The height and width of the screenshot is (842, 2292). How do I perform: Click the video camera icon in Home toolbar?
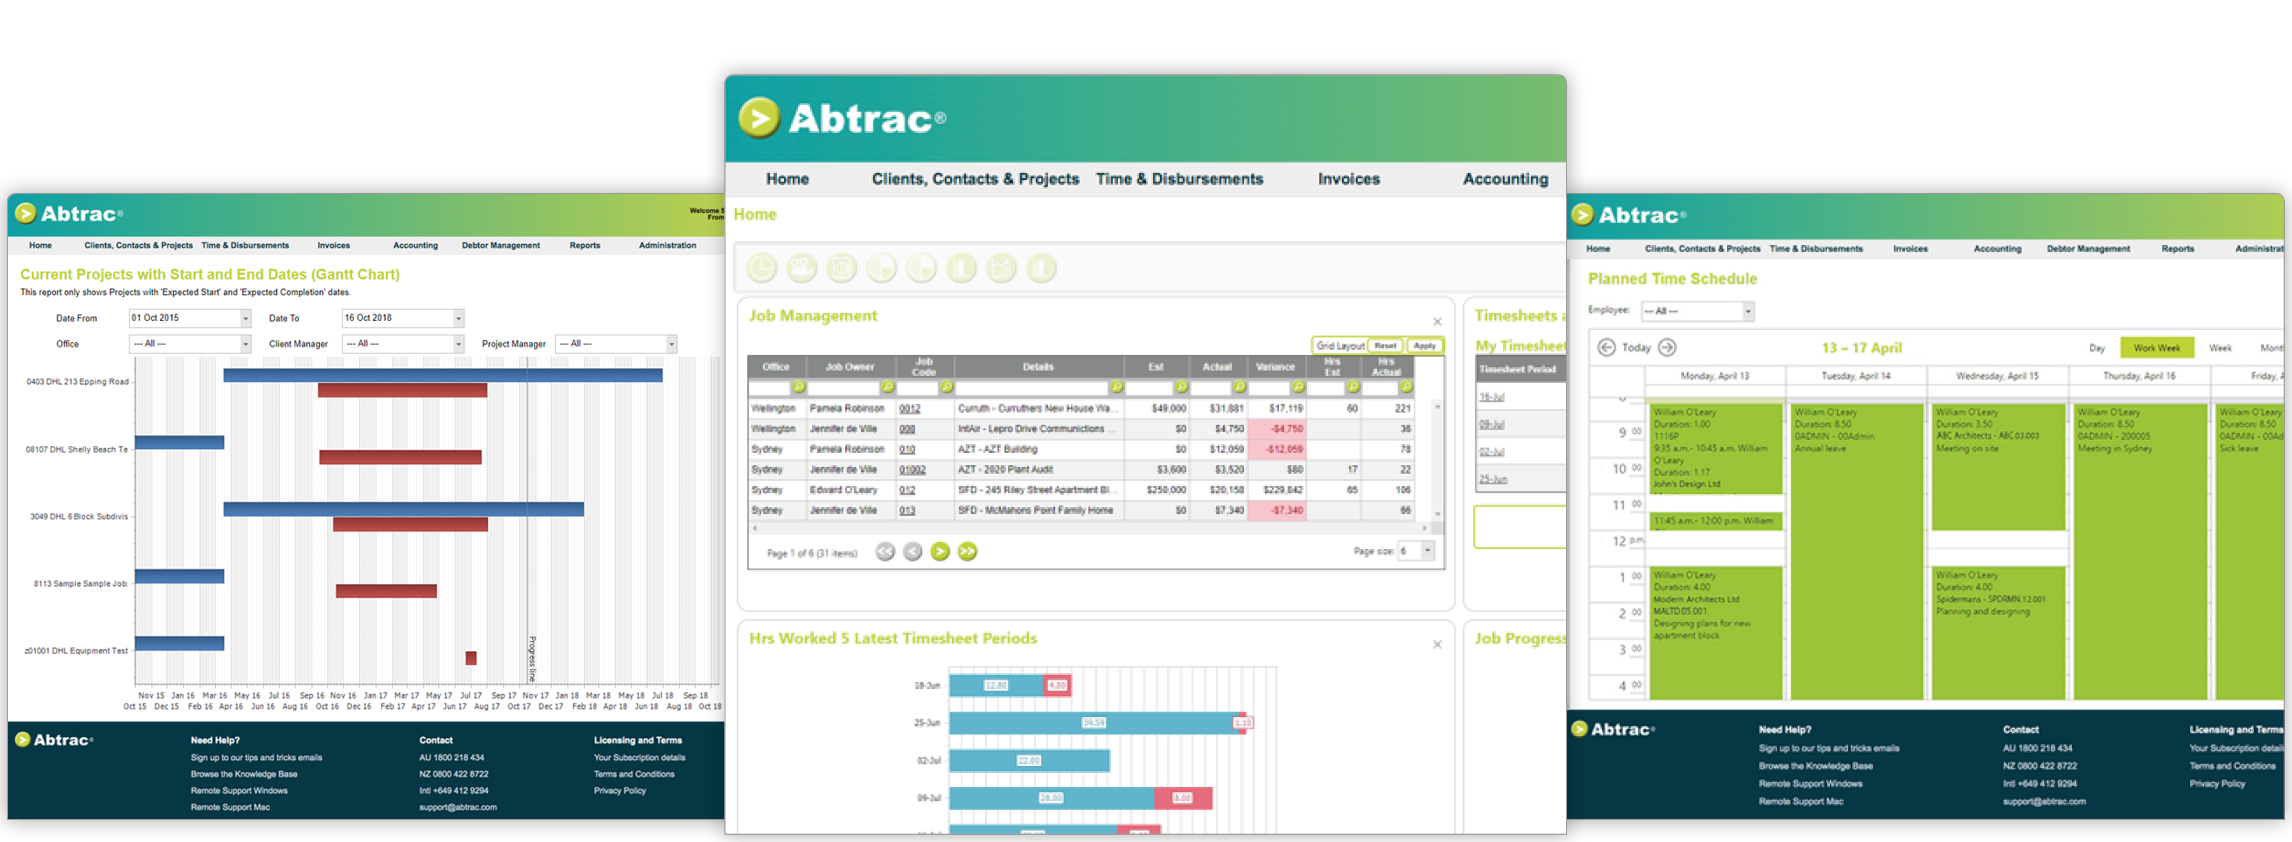pos(802,268)
